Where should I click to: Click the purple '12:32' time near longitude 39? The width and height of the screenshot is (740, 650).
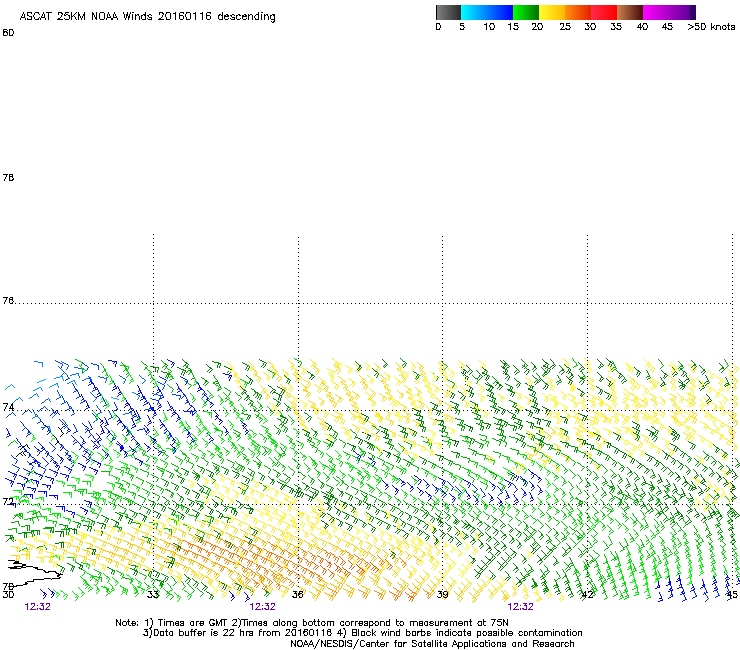click(521, 607)
